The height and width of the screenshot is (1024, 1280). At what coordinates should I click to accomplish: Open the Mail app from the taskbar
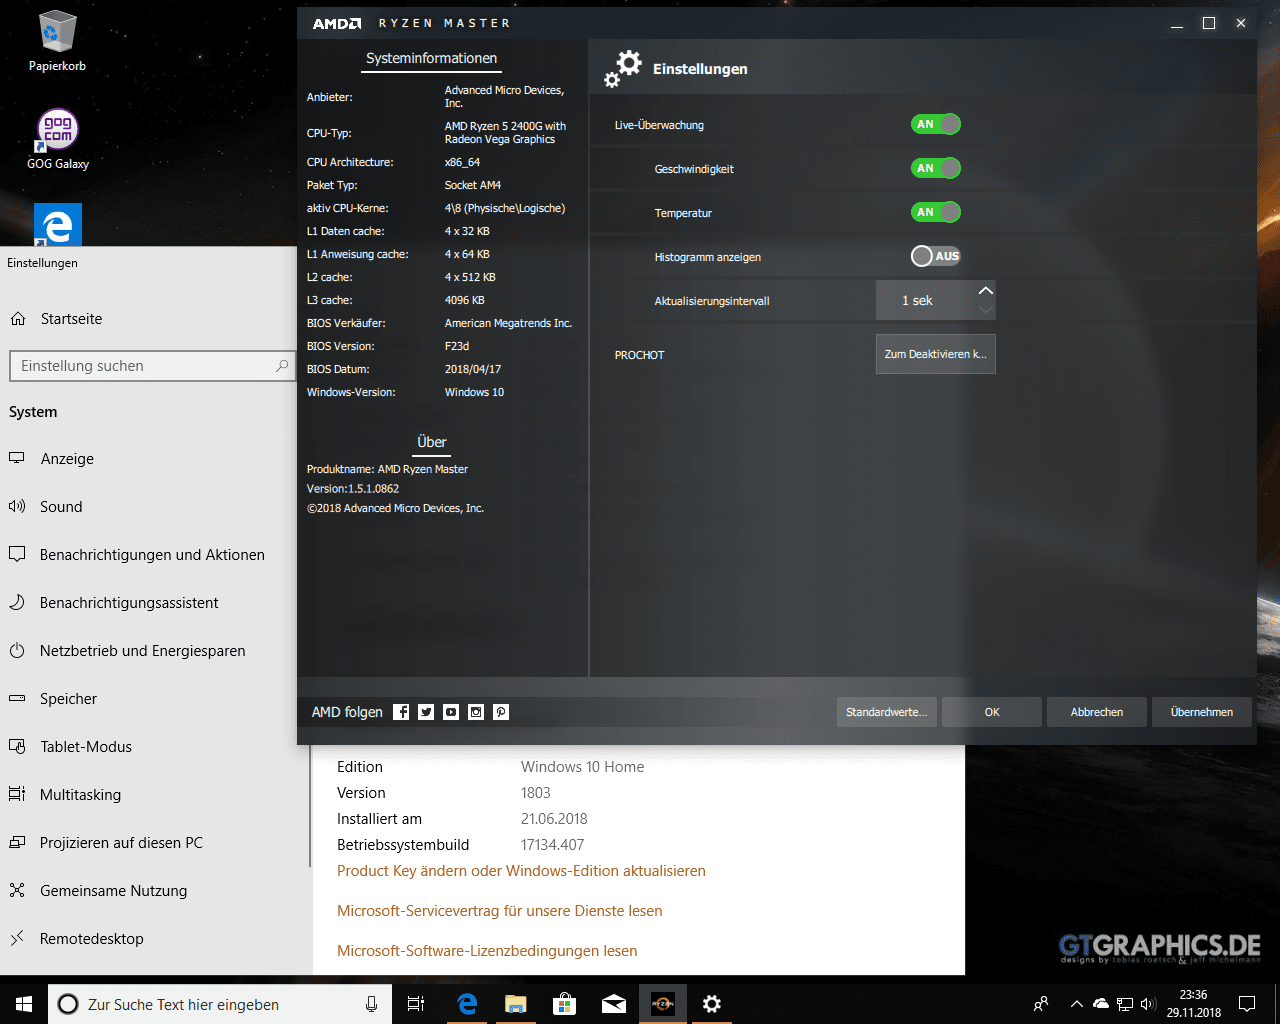click(x=614, y=1004)
